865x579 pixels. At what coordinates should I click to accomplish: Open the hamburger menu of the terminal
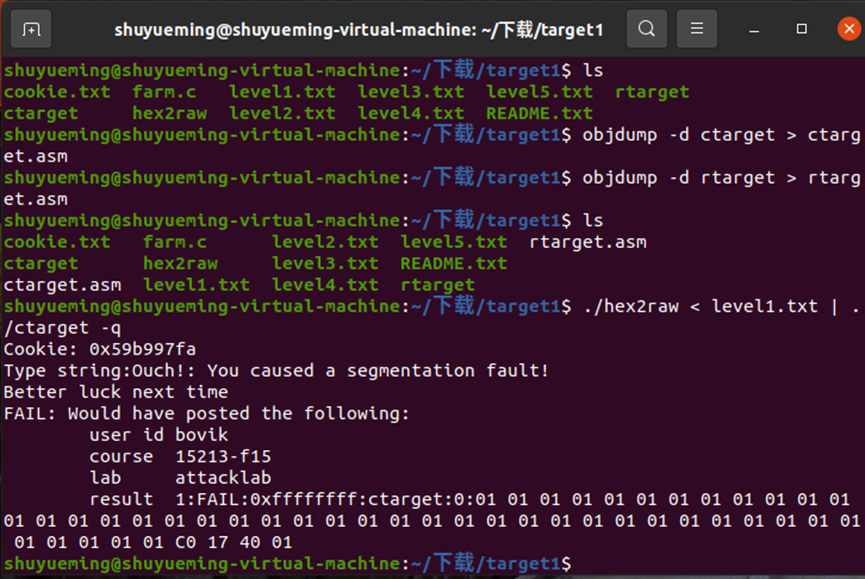[x=696, y=29]
